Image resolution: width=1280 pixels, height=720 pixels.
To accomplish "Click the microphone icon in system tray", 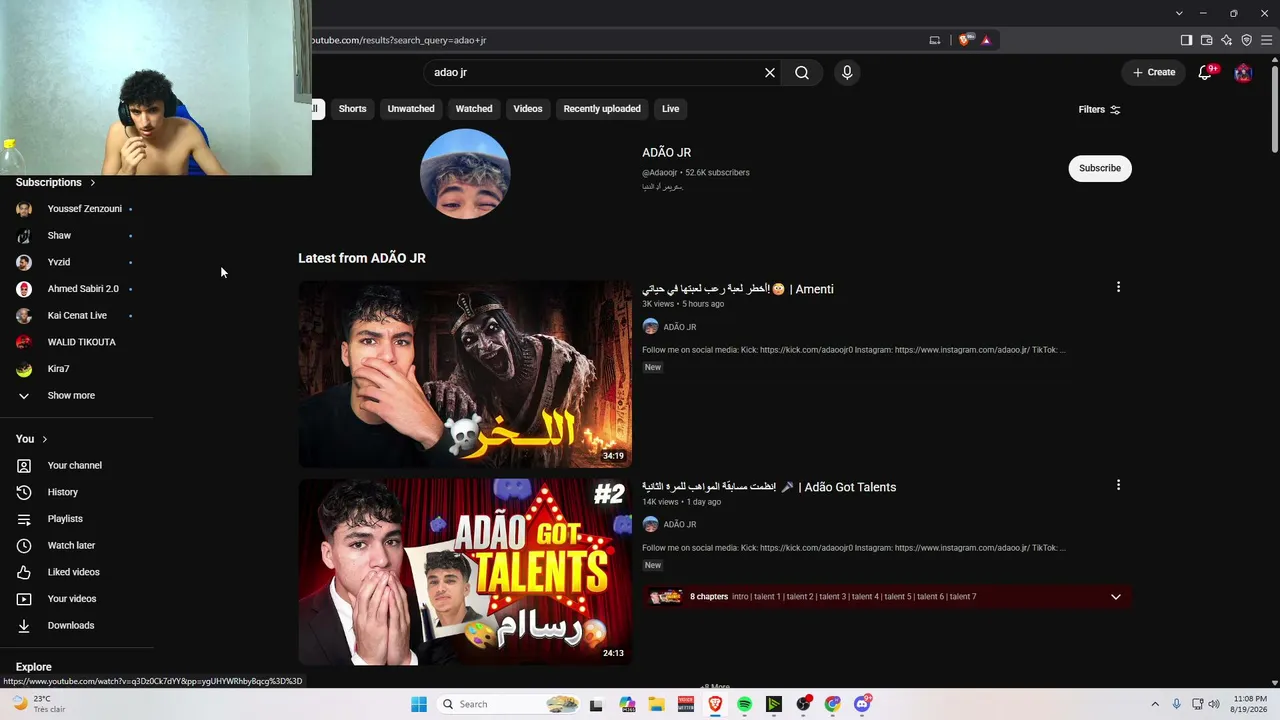I will click(1177, 704).
